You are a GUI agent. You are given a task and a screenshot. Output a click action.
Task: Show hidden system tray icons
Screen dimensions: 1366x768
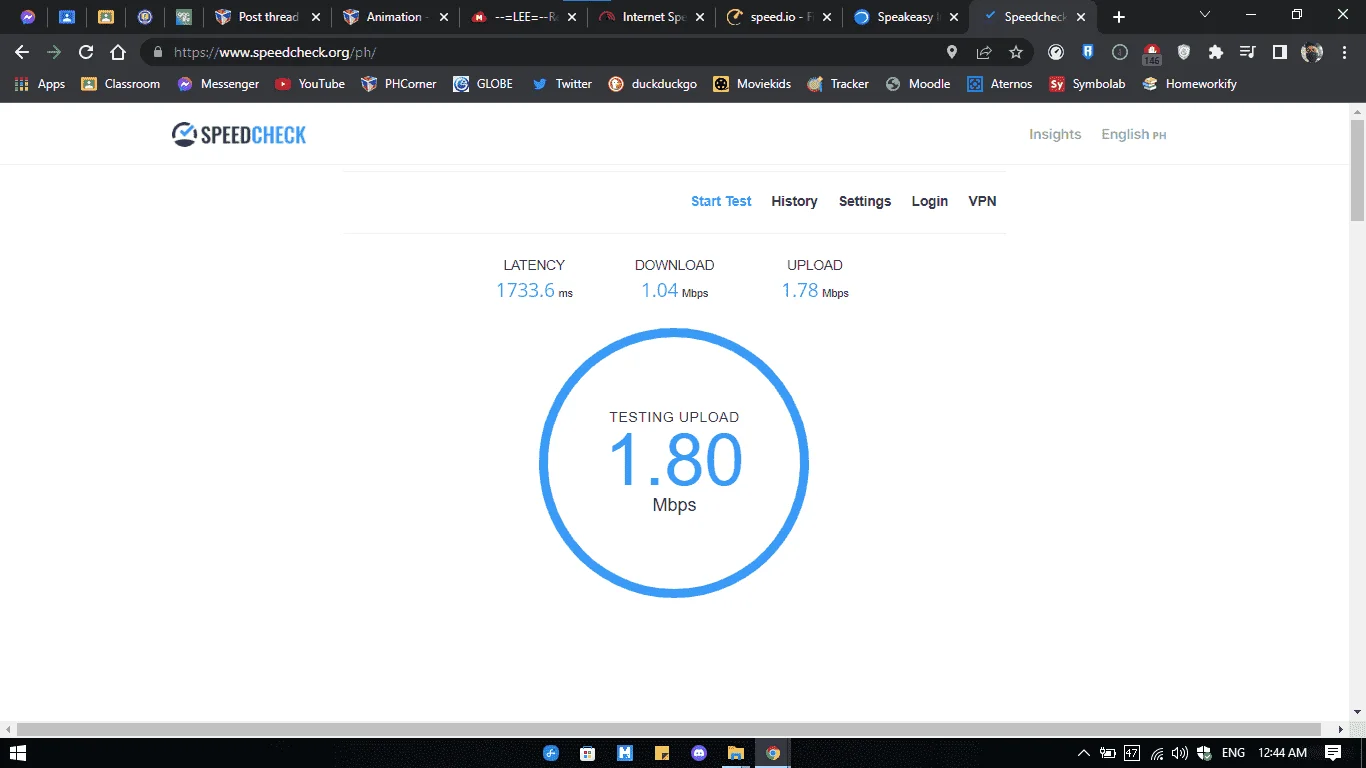1084,753
